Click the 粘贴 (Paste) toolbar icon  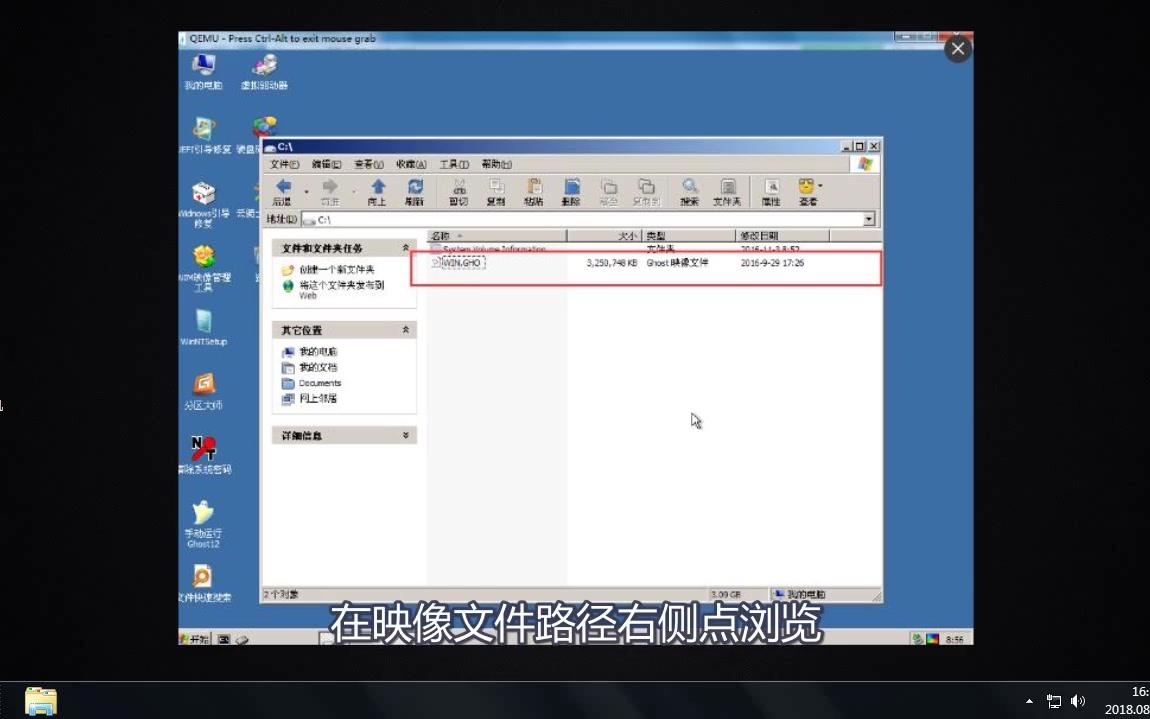click(532, 190)
